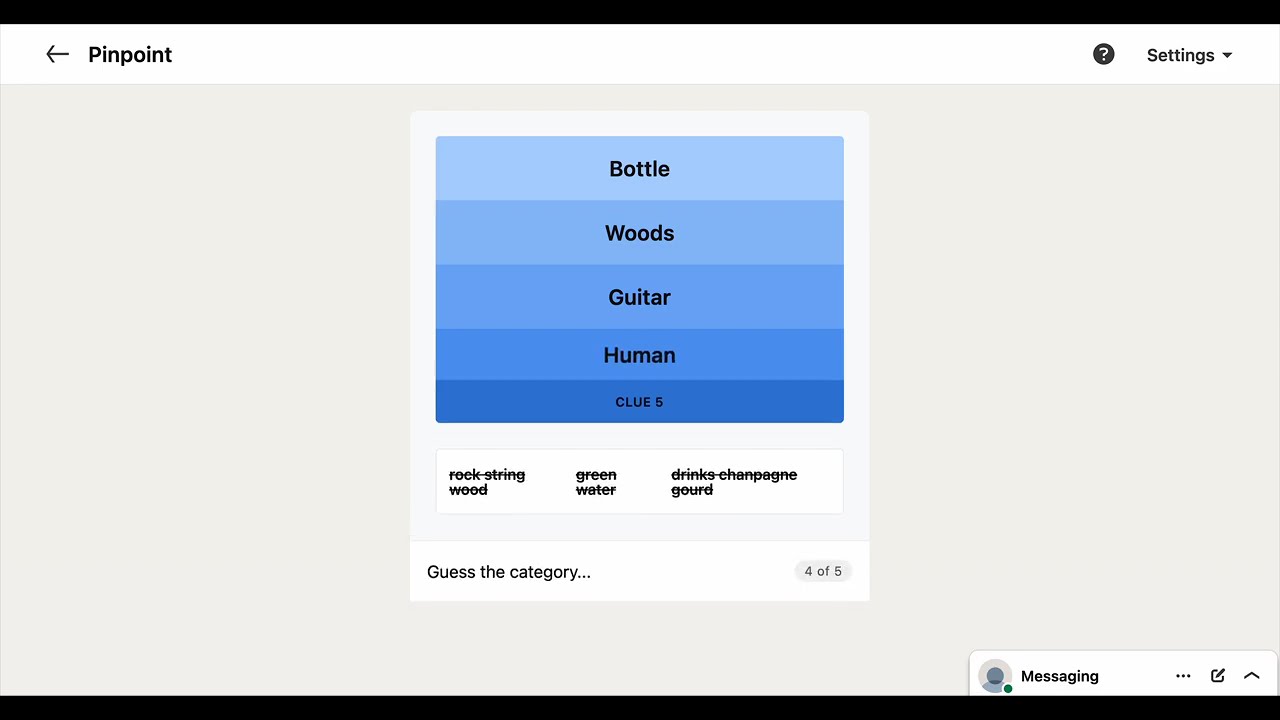Select the Guitar clue row
Screen dimensions: 1280x720
pos(639,297)
